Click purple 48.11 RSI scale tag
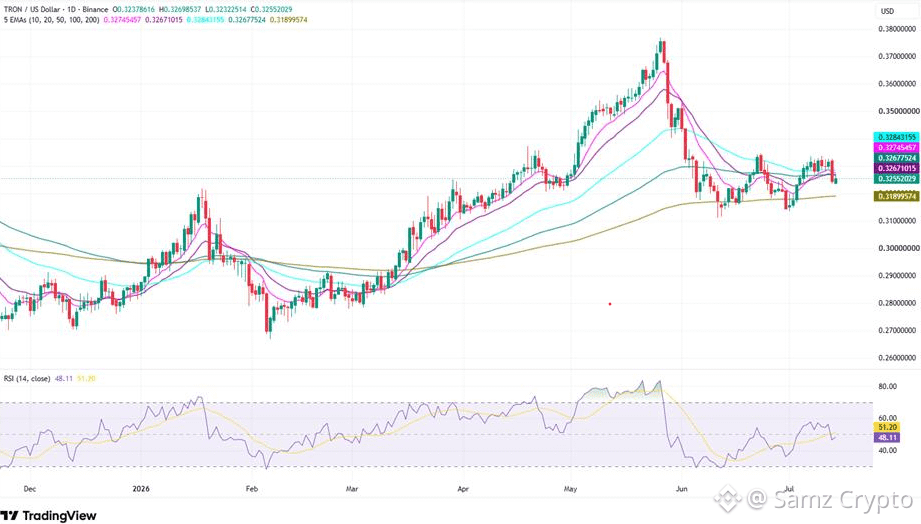The width and height of the screenshot is (921, 524). [888, 438]
